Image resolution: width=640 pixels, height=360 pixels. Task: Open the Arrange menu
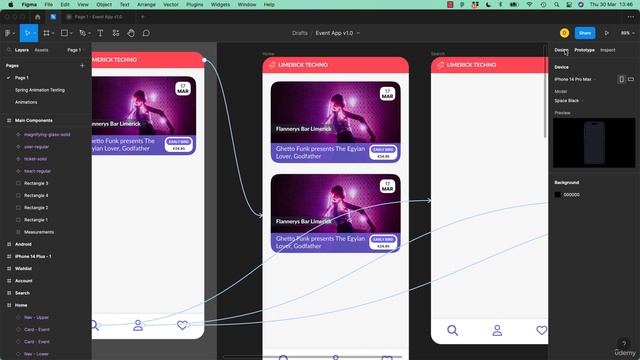146,4
